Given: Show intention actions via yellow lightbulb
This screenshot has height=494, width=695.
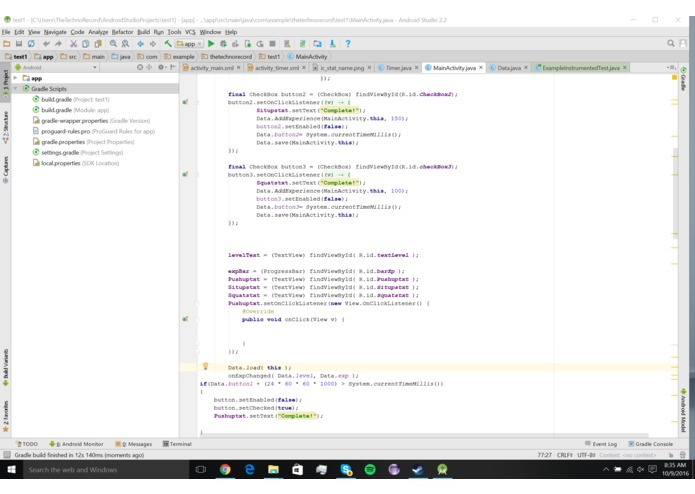Looking at the screenshot, I should pos(205,366).
